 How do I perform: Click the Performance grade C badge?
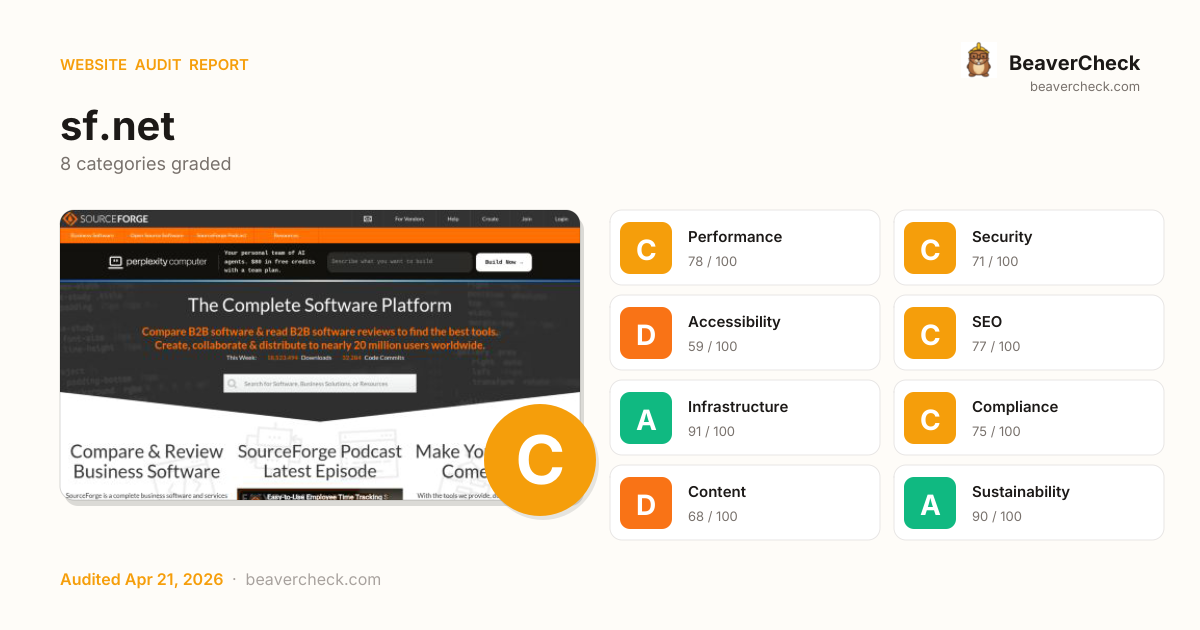click(x=646, y=248)
